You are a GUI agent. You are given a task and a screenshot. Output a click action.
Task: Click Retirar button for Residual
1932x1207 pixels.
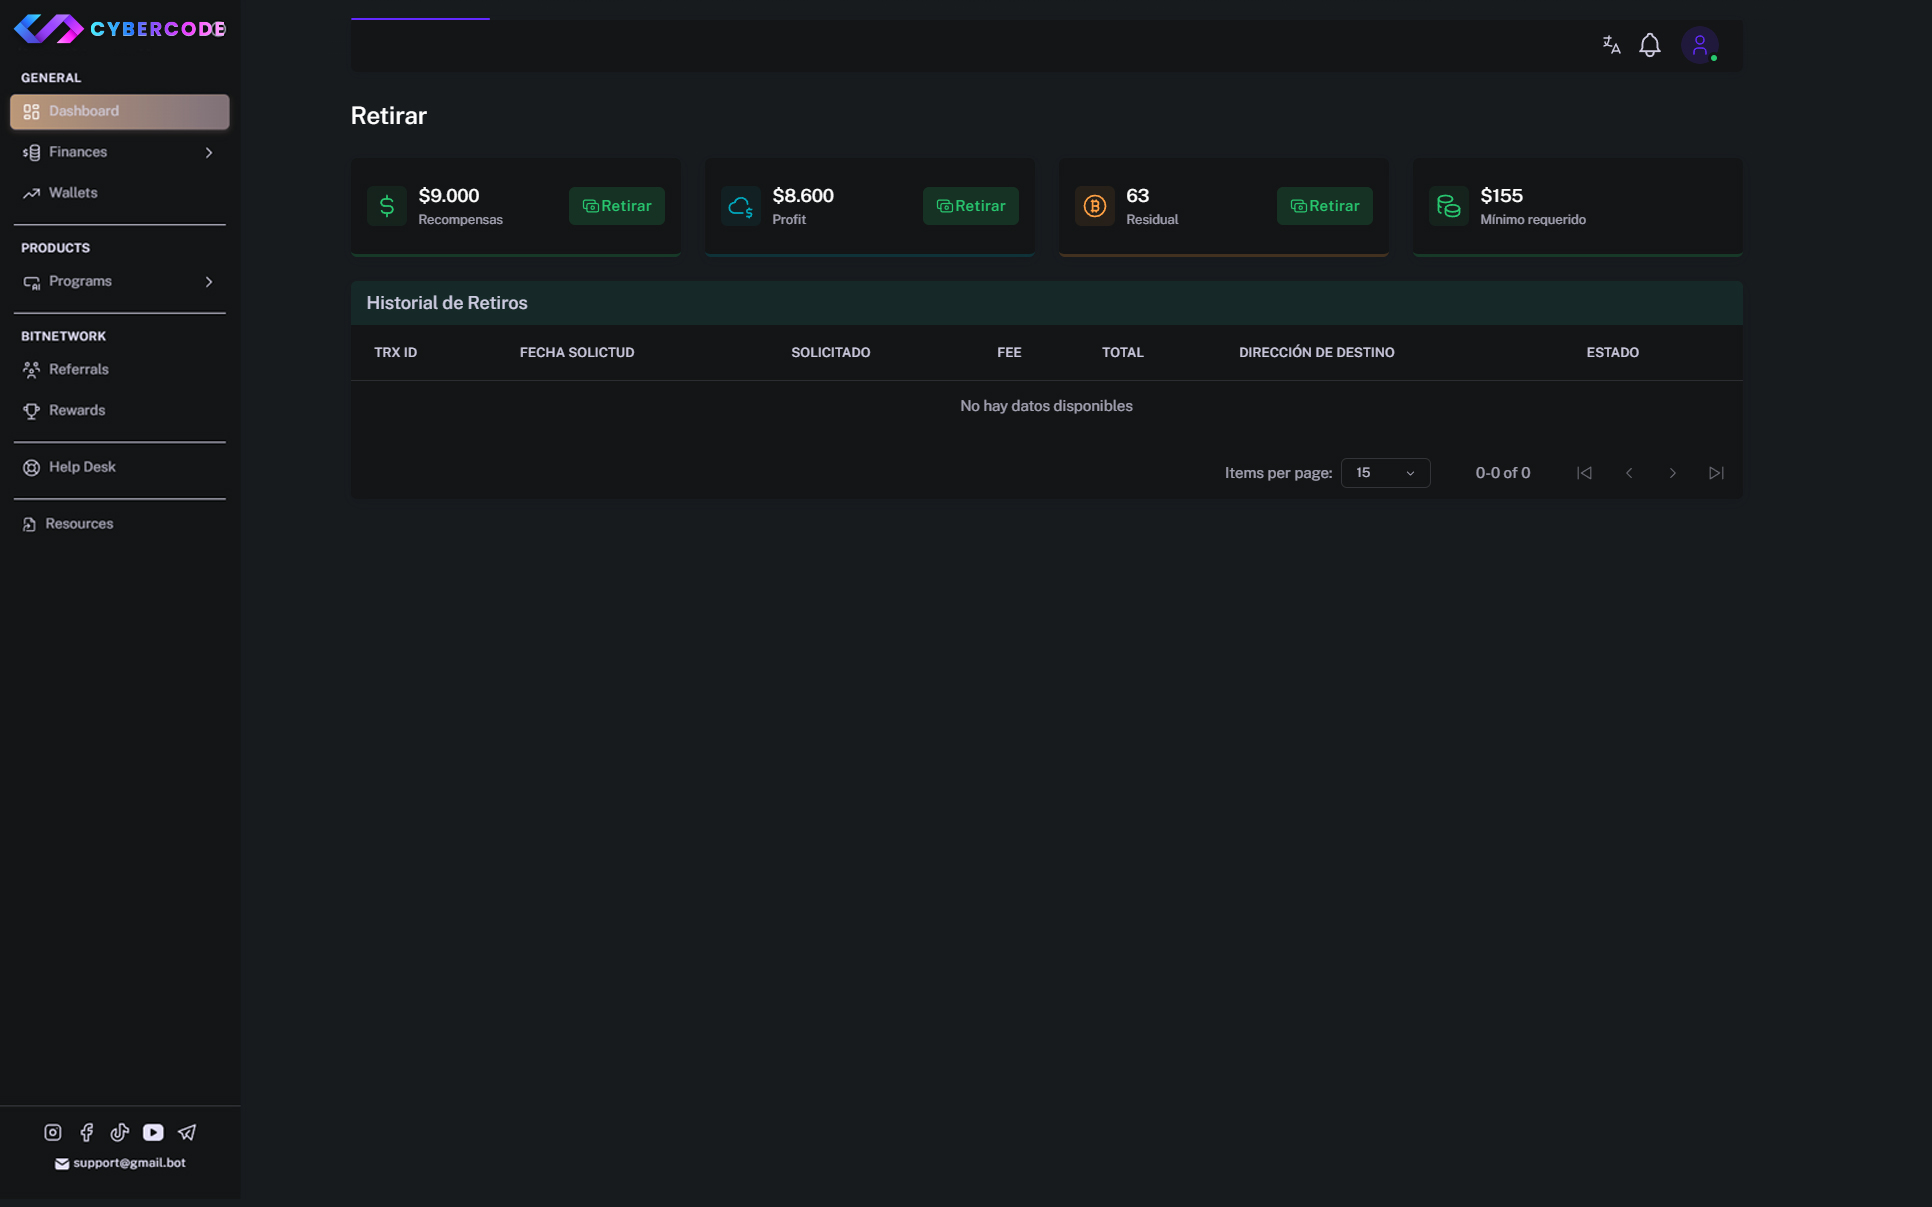pos(1324,206)
